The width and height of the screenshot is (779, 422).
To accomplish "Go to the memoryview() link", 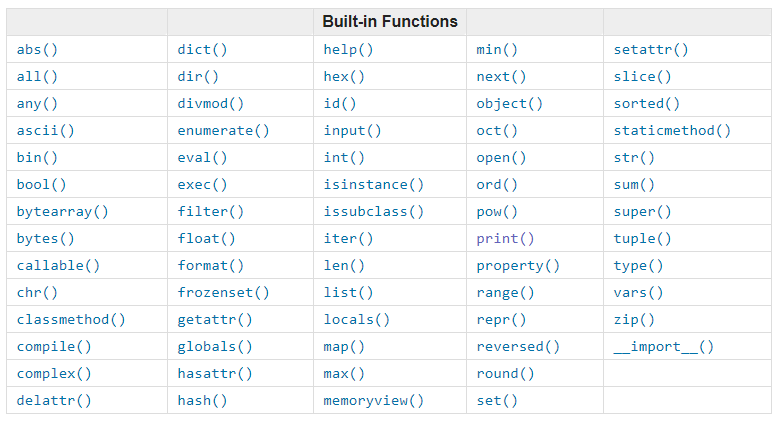I will tap(373, 400).
